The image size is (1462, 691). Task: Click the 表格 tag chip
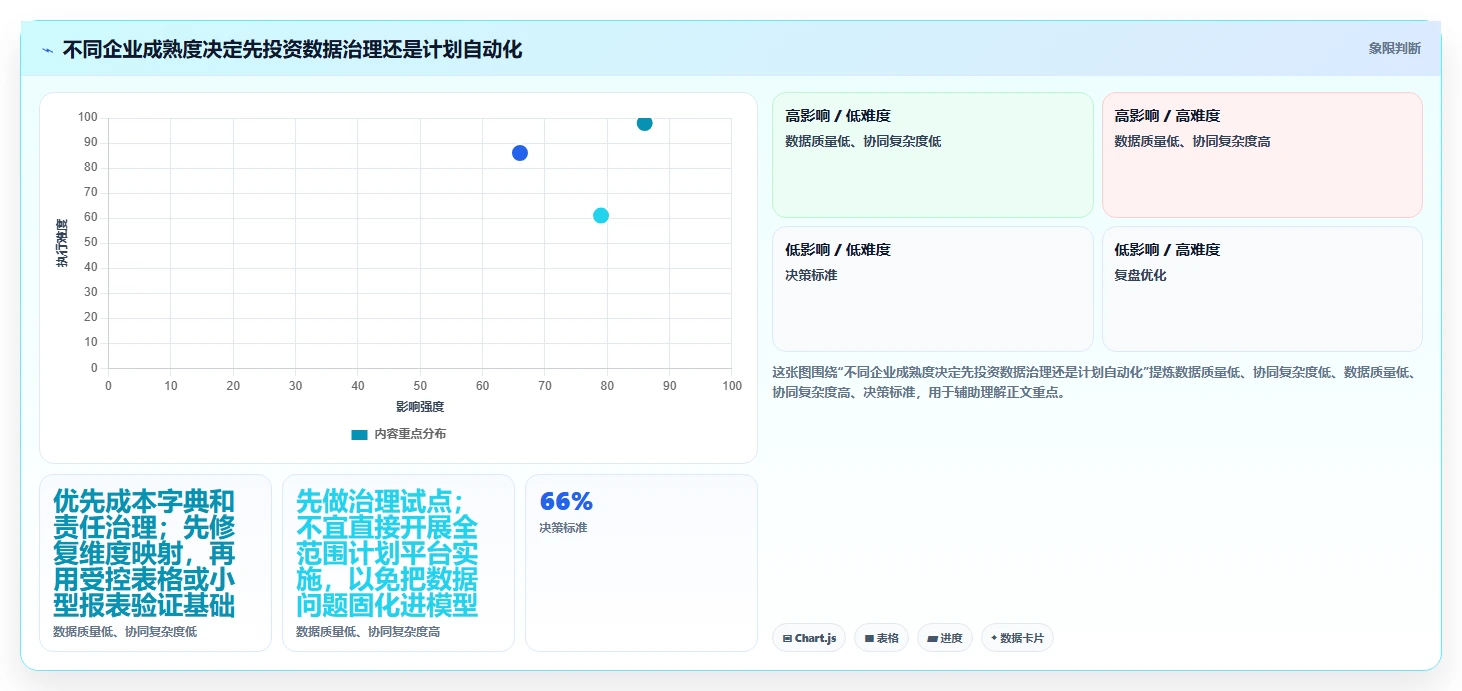881,638
